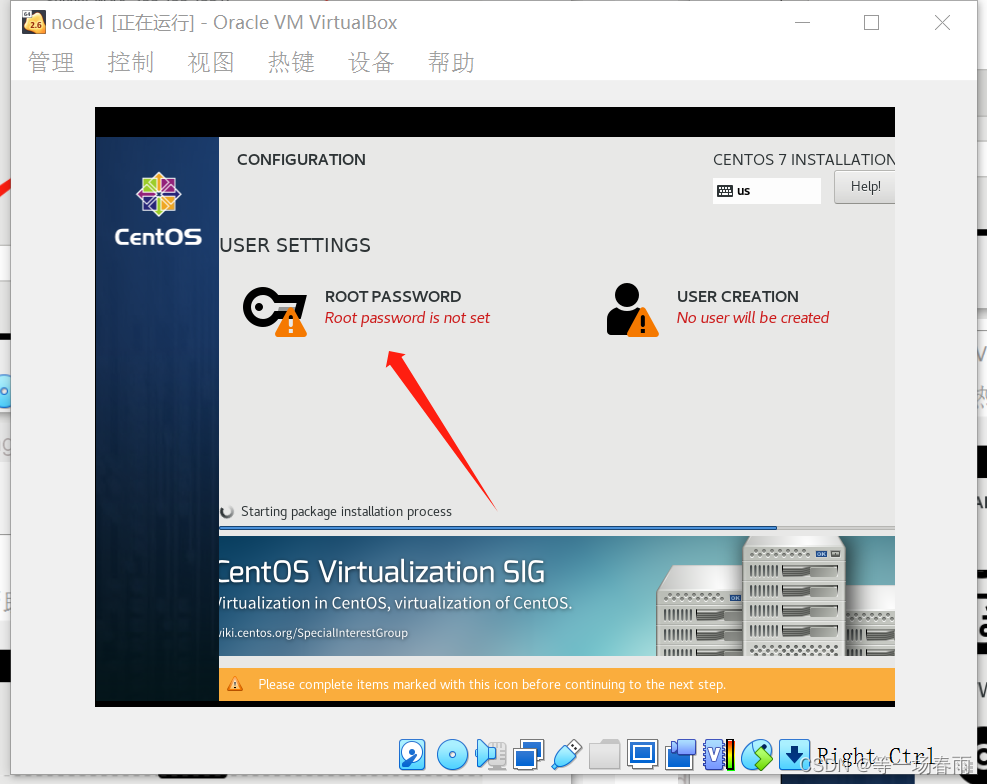The width and height of the screenshot is (987, 784).
Task: Click the recording status icon
Action: coord(680,754)
